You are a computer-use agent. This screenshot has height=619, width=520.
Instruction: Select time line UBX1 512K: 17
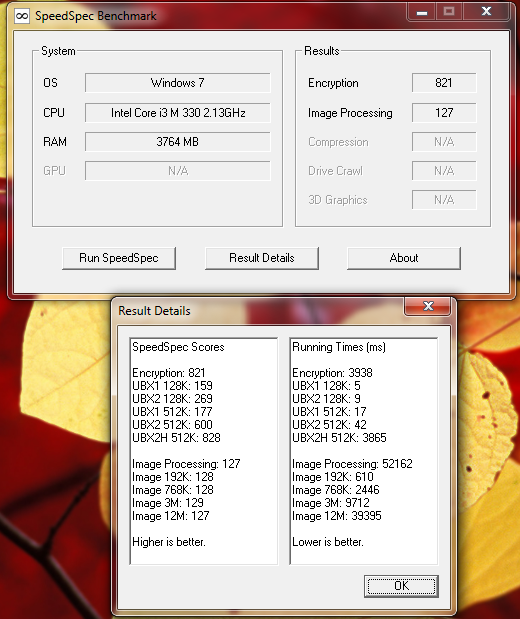pyautogui.click(x=329, y=412)
